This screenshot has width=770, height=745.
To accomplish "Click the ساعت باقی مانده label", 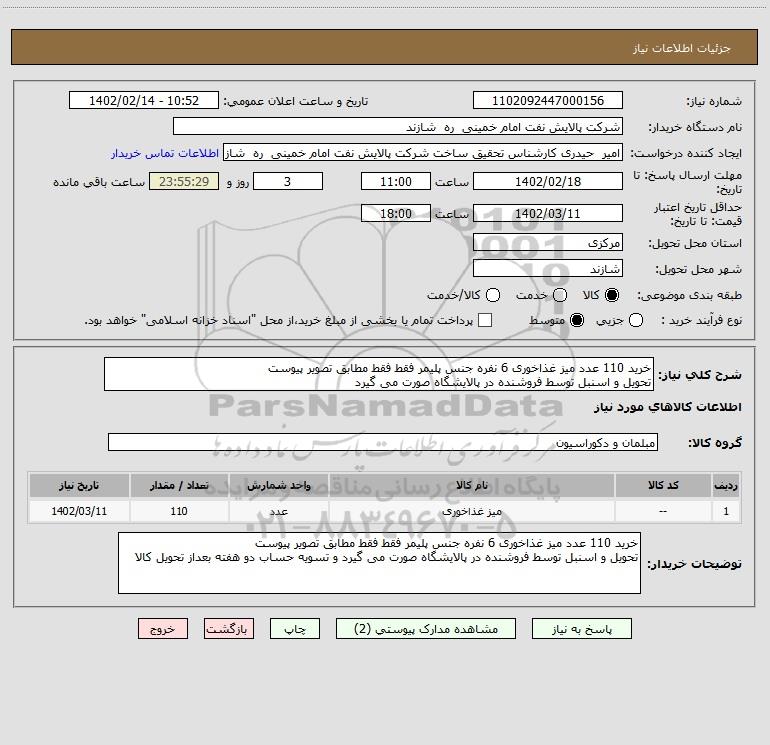I will pyautogui.click(x=99, y=182).
